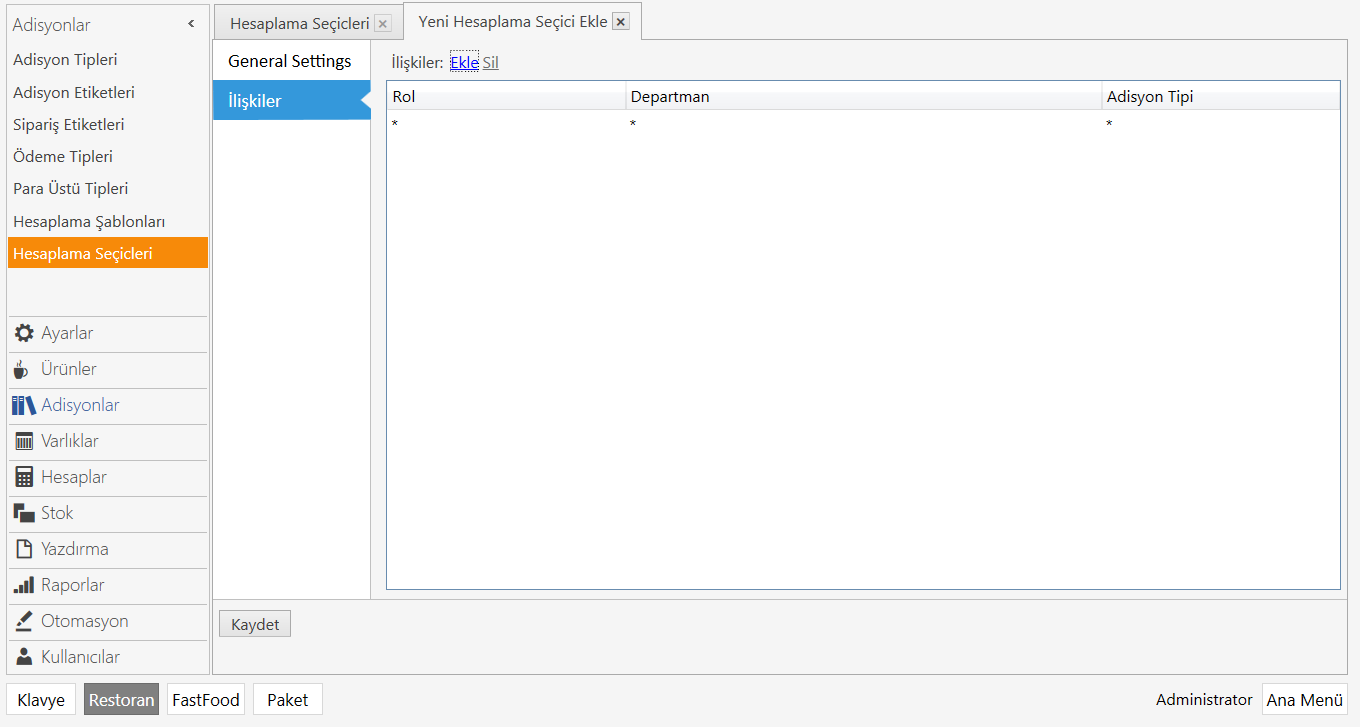Select the highlighted Hesaplama Seçicleri item
Viewport: 1360px width, 727px height.
pyautogui.click(x=108, y=253)
